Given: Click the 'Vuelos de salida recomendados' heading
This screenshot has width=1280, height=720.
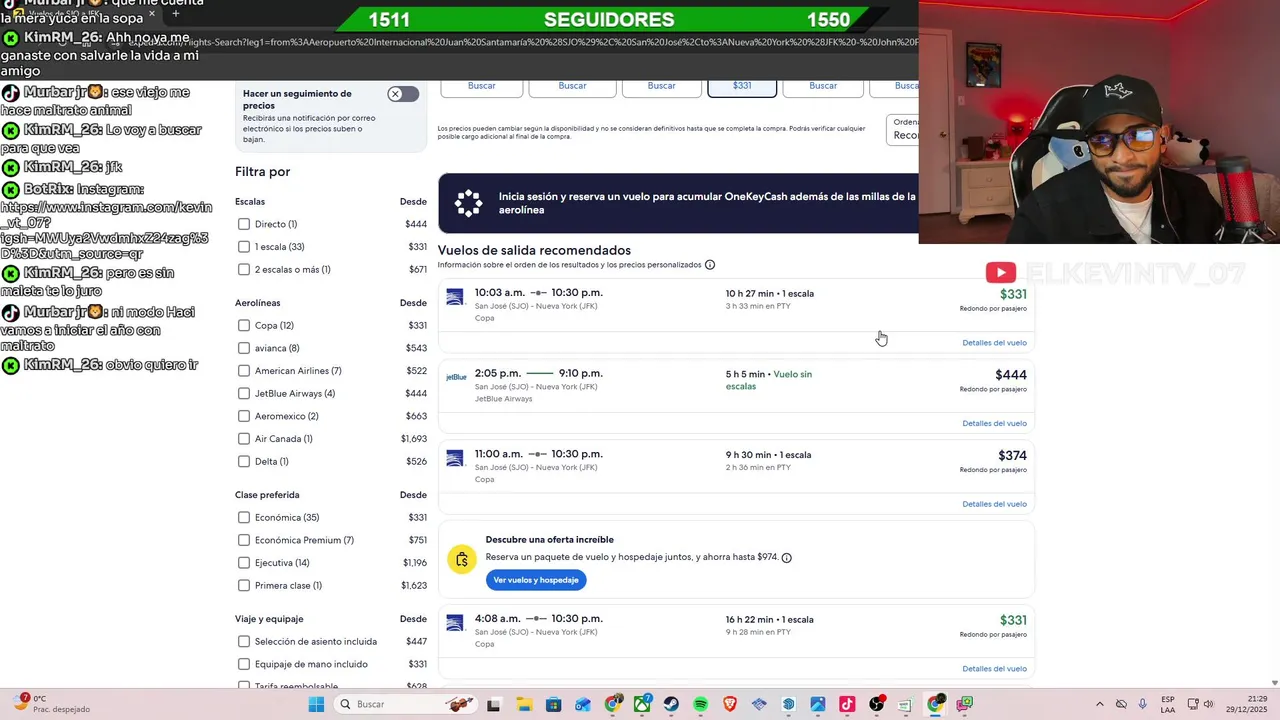Looking at the screenshot, I should click(x=534, y=250).
